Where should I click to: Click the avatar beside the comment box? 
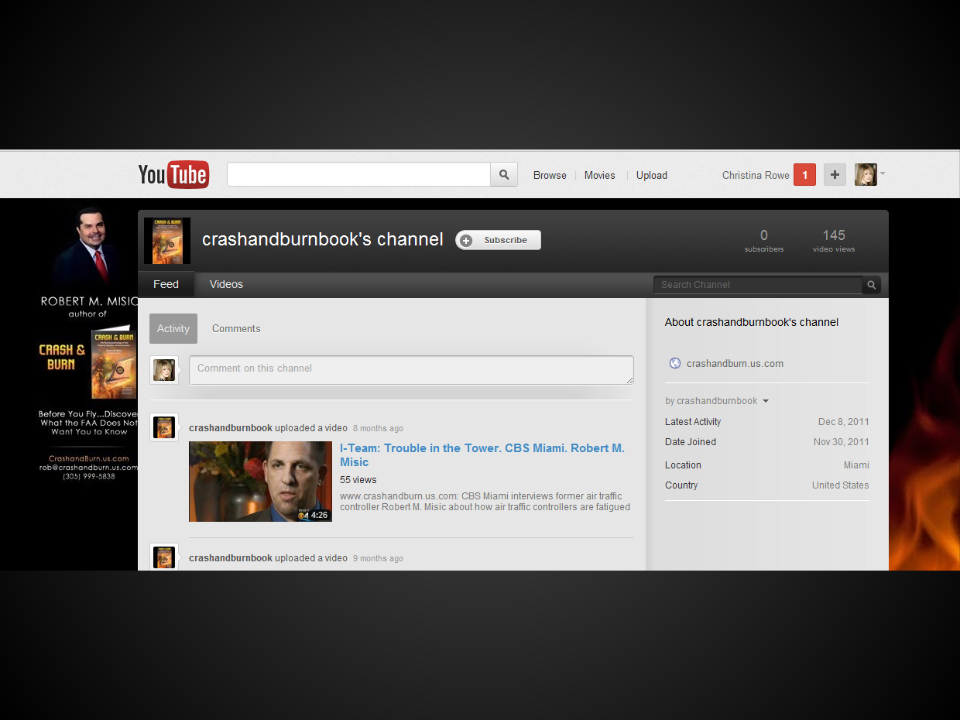pos(164,370)
